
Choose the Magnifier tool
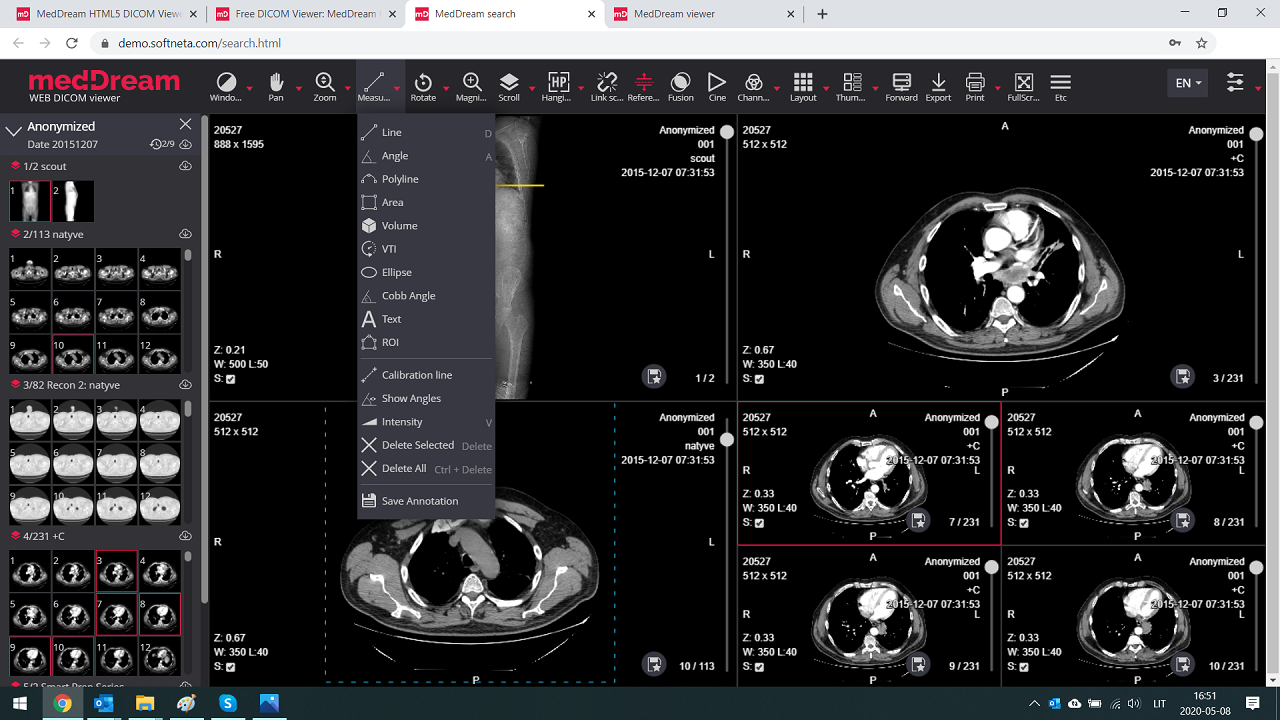471,86
